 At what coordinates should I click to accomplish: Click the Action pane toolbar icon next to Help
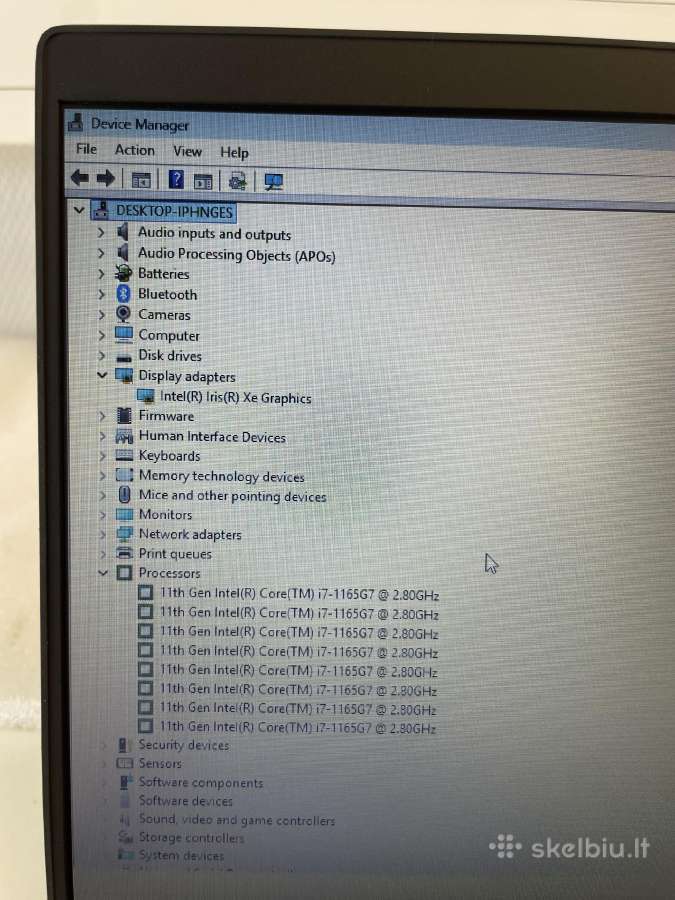click(203, 181)
